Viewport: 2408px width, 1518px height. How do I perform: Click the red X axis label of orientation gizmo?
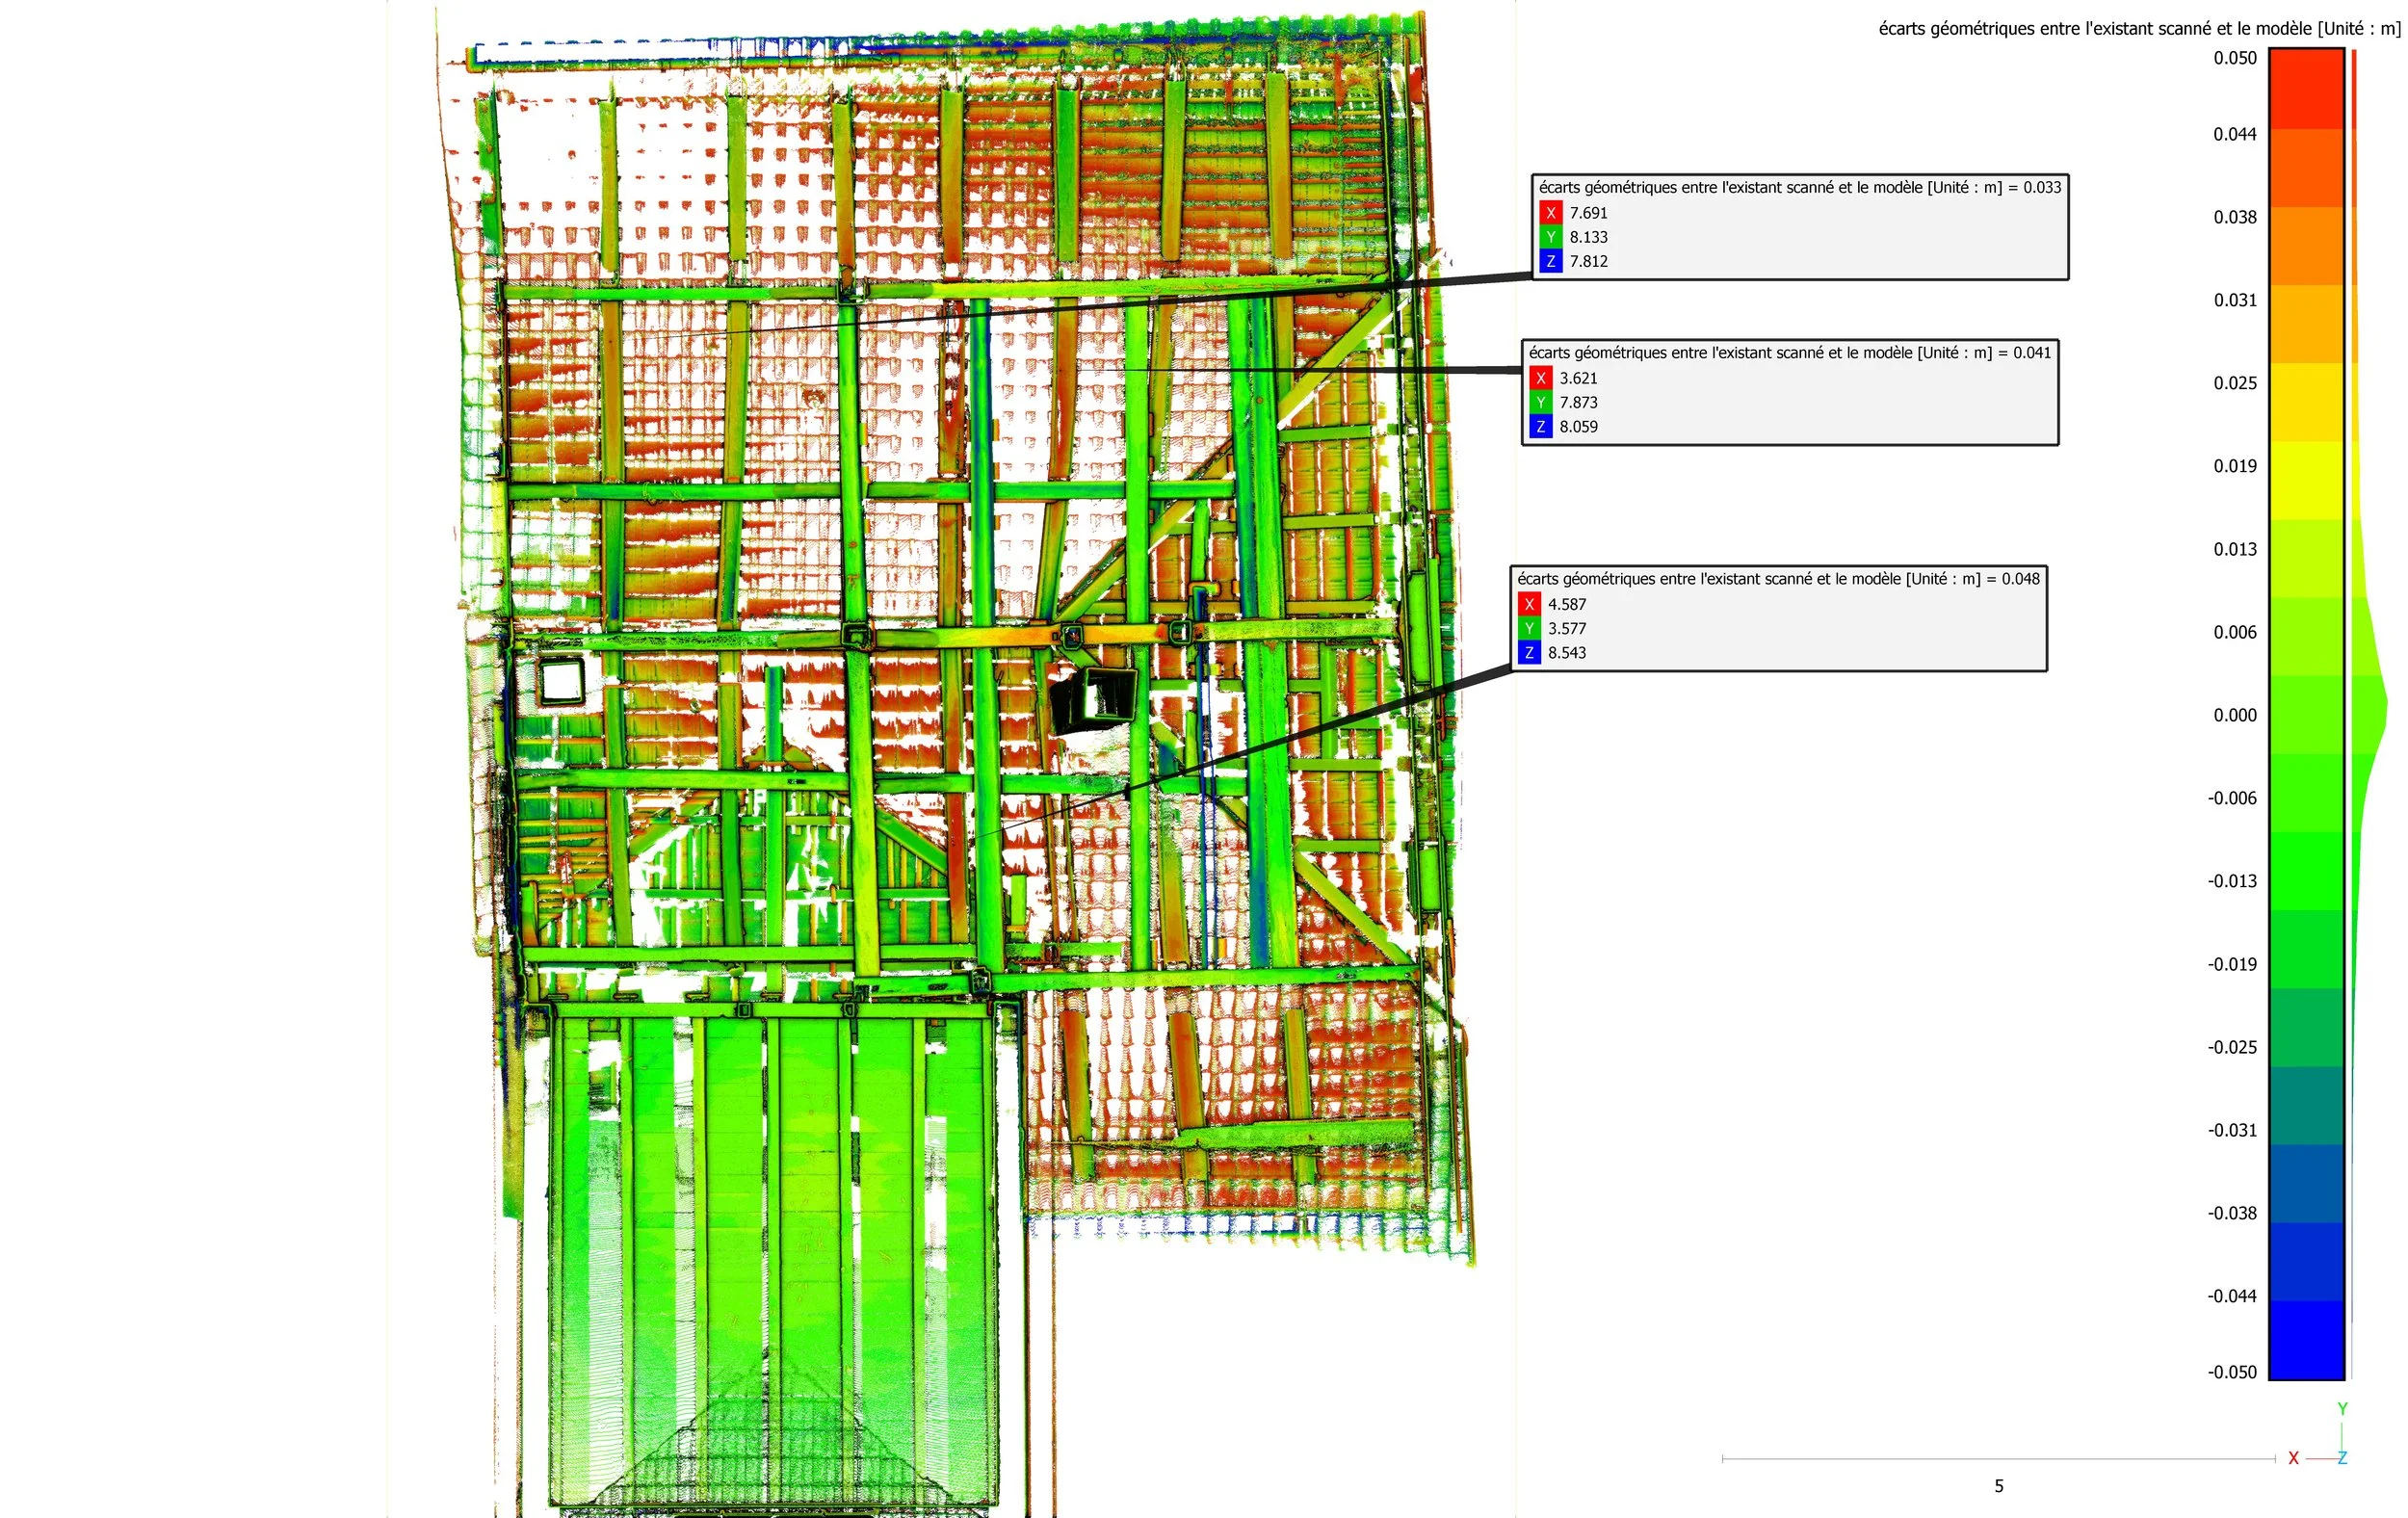2293,1458
